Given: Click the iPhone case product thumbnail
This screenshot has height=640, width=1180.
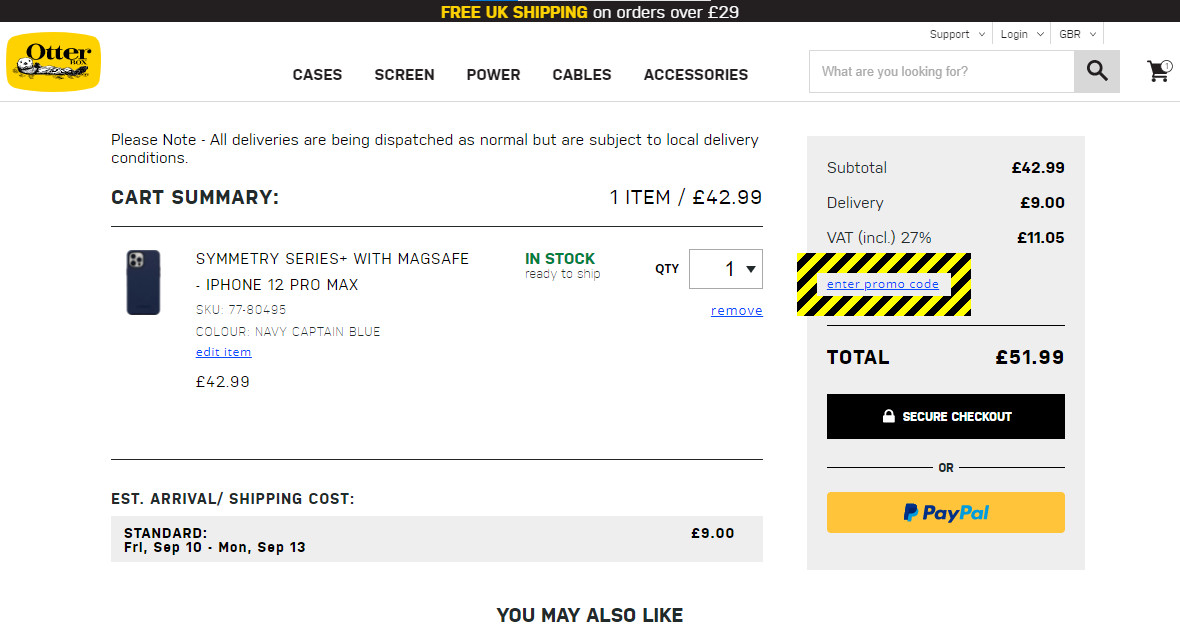Looking at the screenshot, I should coord(143,282).
